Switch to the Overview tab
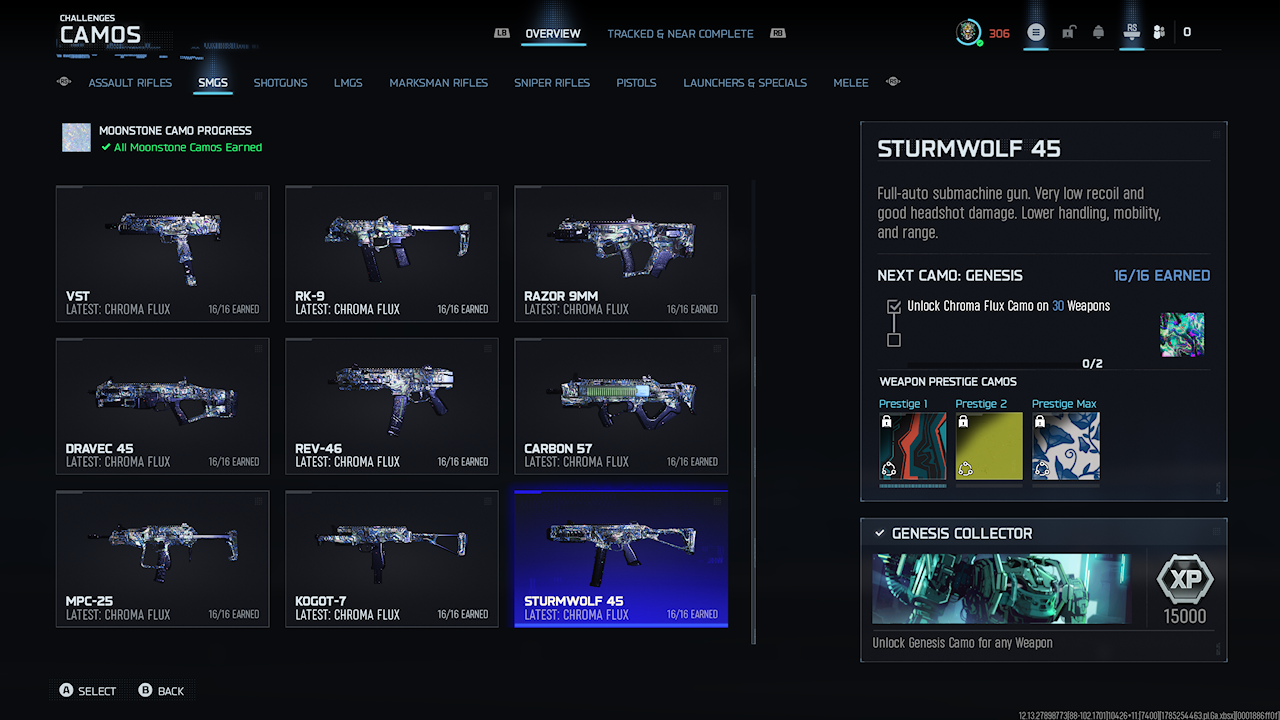The image size is (1280, 720). pyautogui.click(x=553, y=33)
